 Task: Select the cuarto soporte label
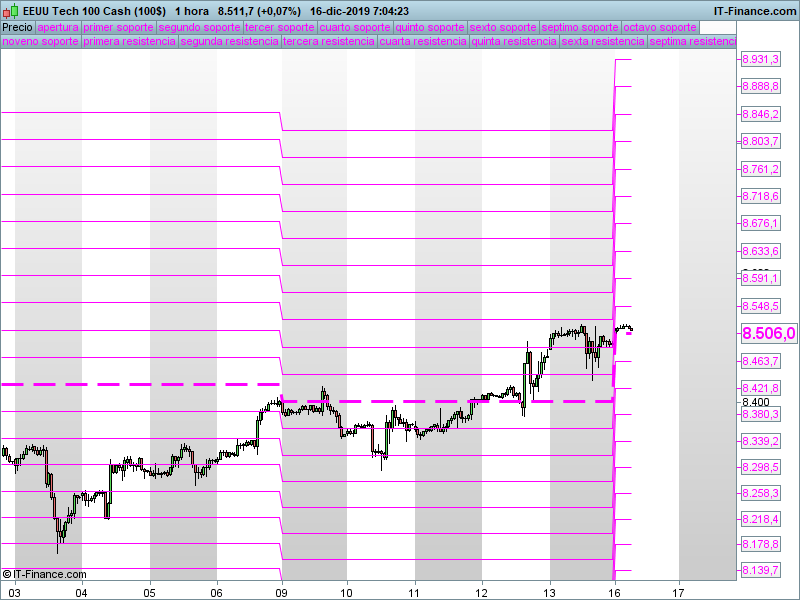(355, 28)
